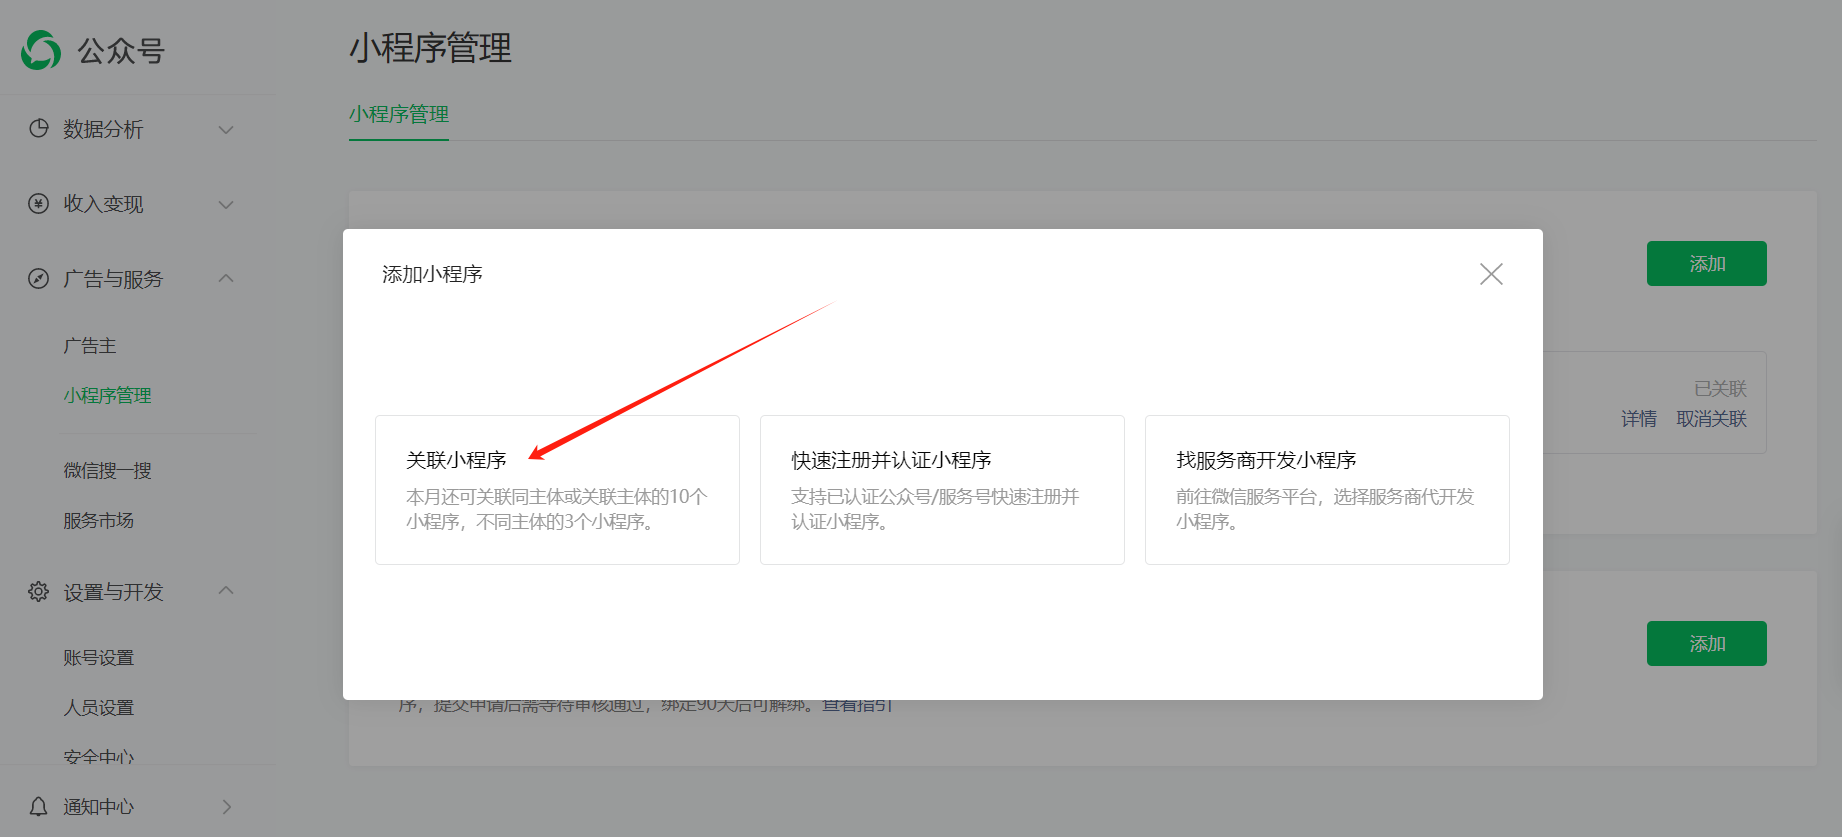Image resolution: width=1842 pixels, height=837 pixels.
Task: Click the 广告与服务 compass icon
Action: [39, 279]
